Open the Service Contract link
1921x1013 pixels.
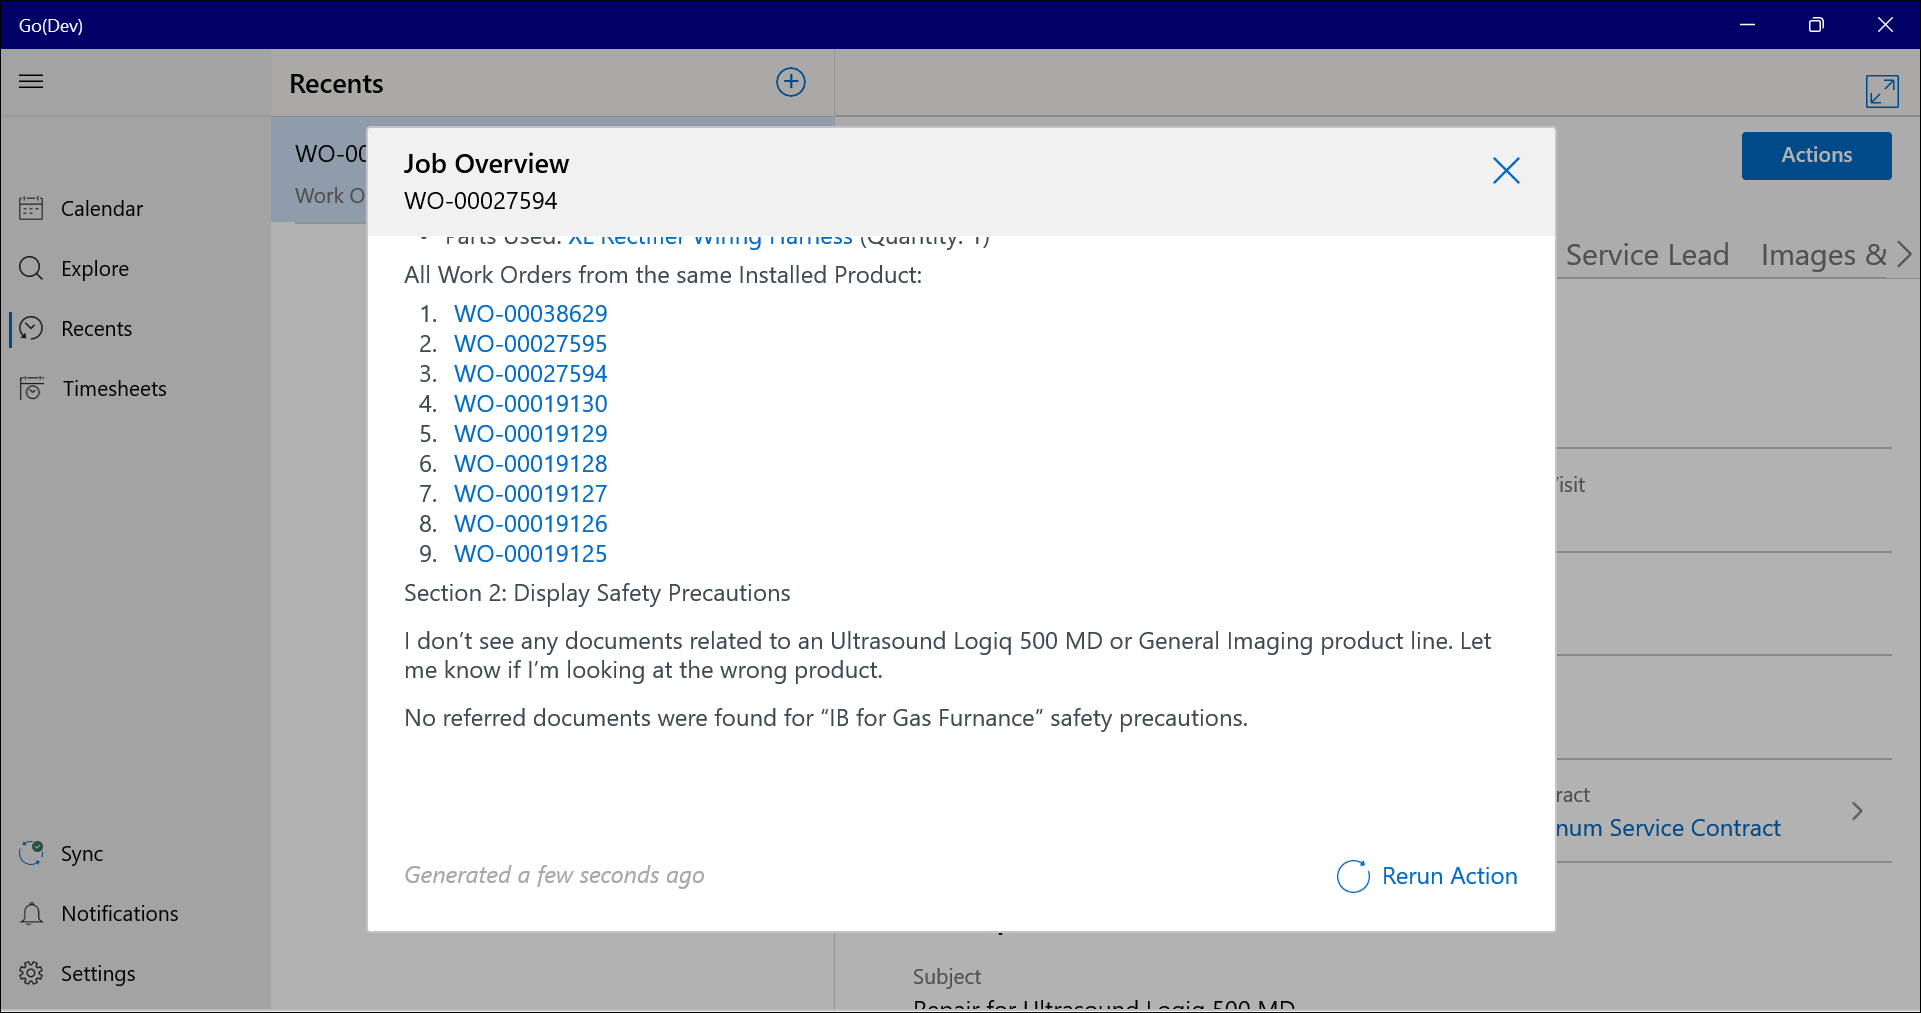point(1668,828)
